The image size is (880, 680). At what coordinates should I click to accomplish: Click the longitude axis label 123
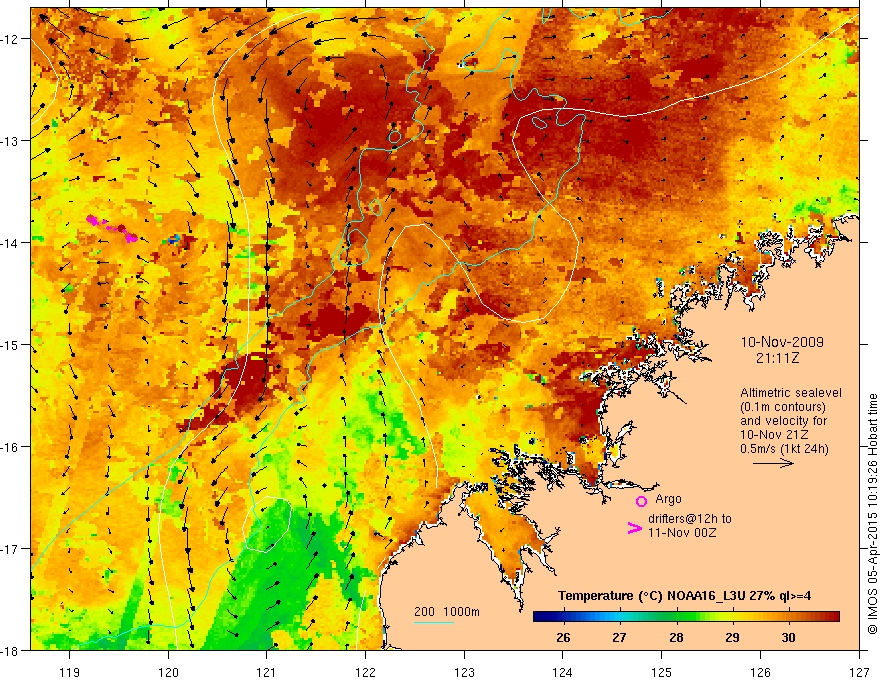point(464,672)
